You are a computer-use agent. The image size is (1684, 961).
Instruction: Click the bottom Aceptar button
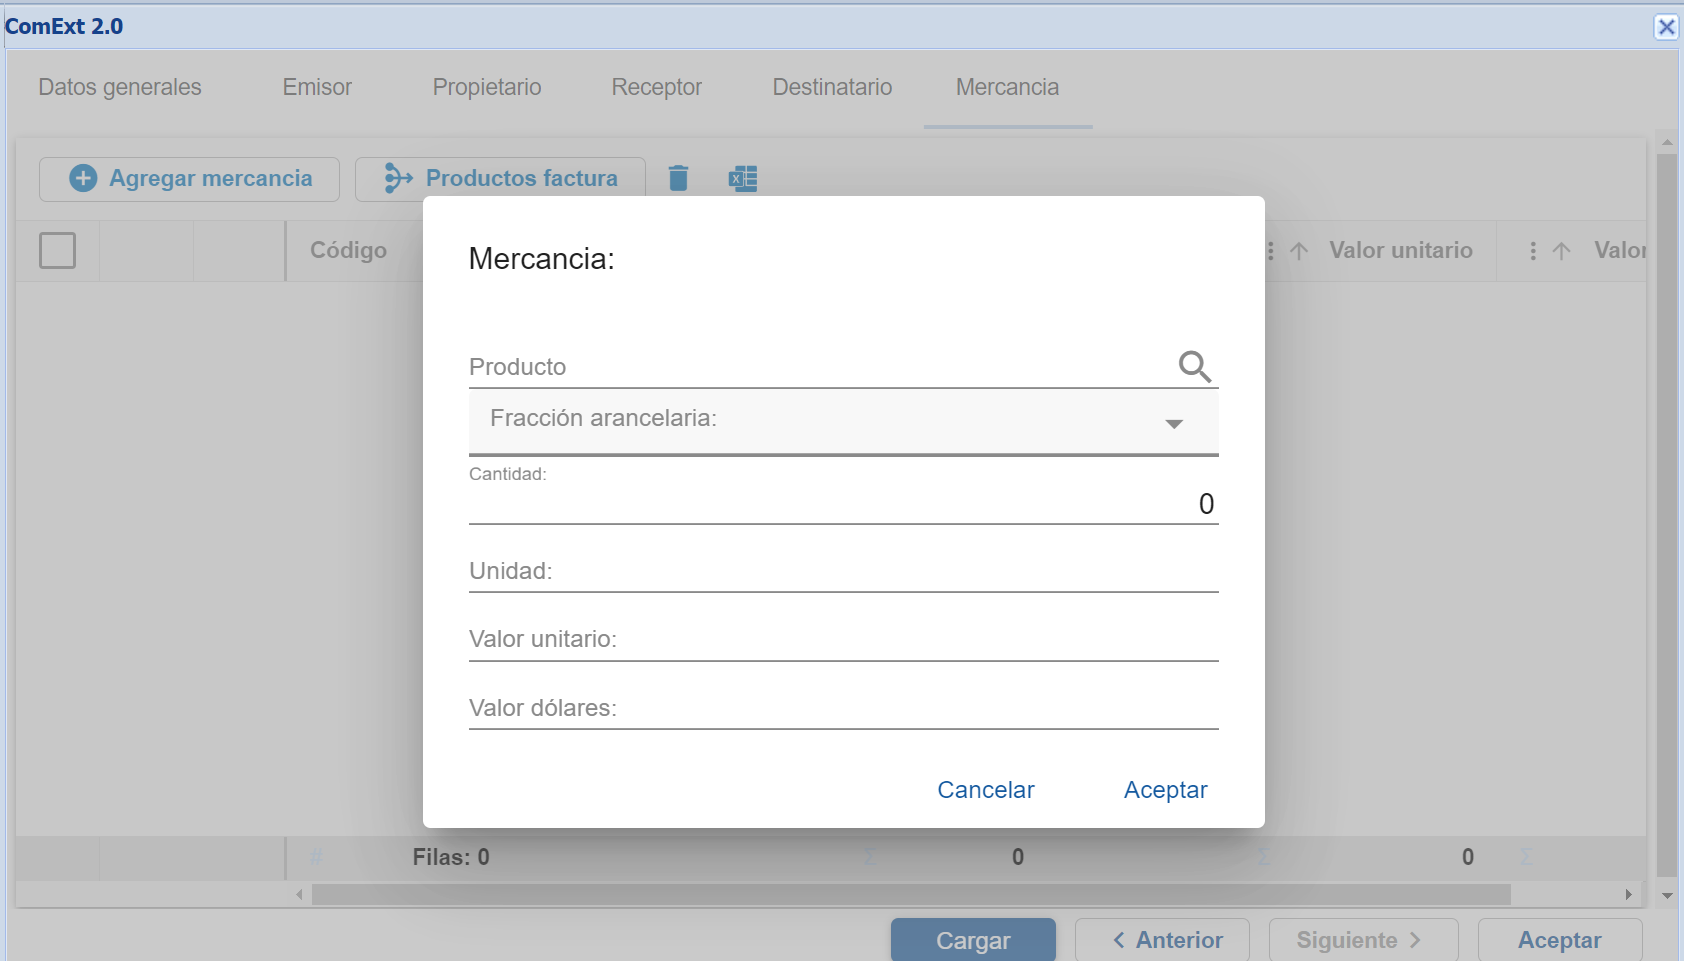pos(1560,940)
